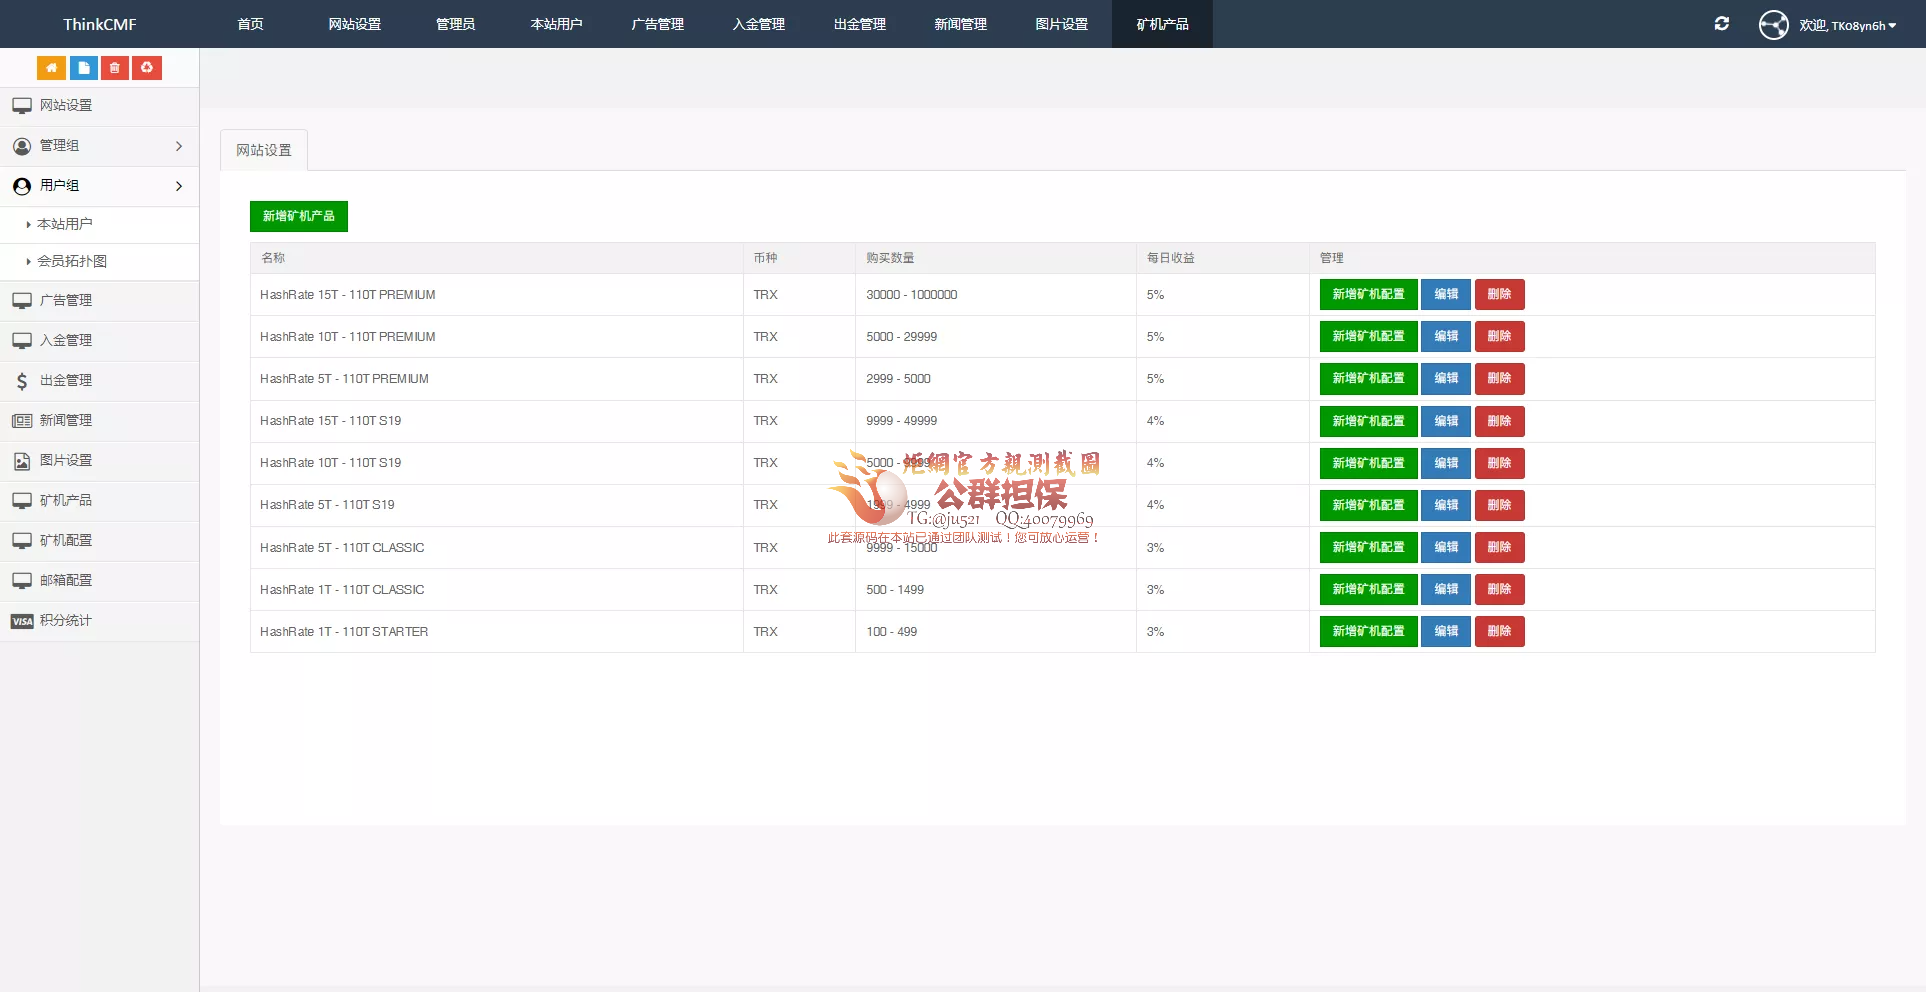The width and height of the screenshot is (1926, 992).
Task: Open 积分统计 with VISA icon in sidebar
Action: coord(66,621)
